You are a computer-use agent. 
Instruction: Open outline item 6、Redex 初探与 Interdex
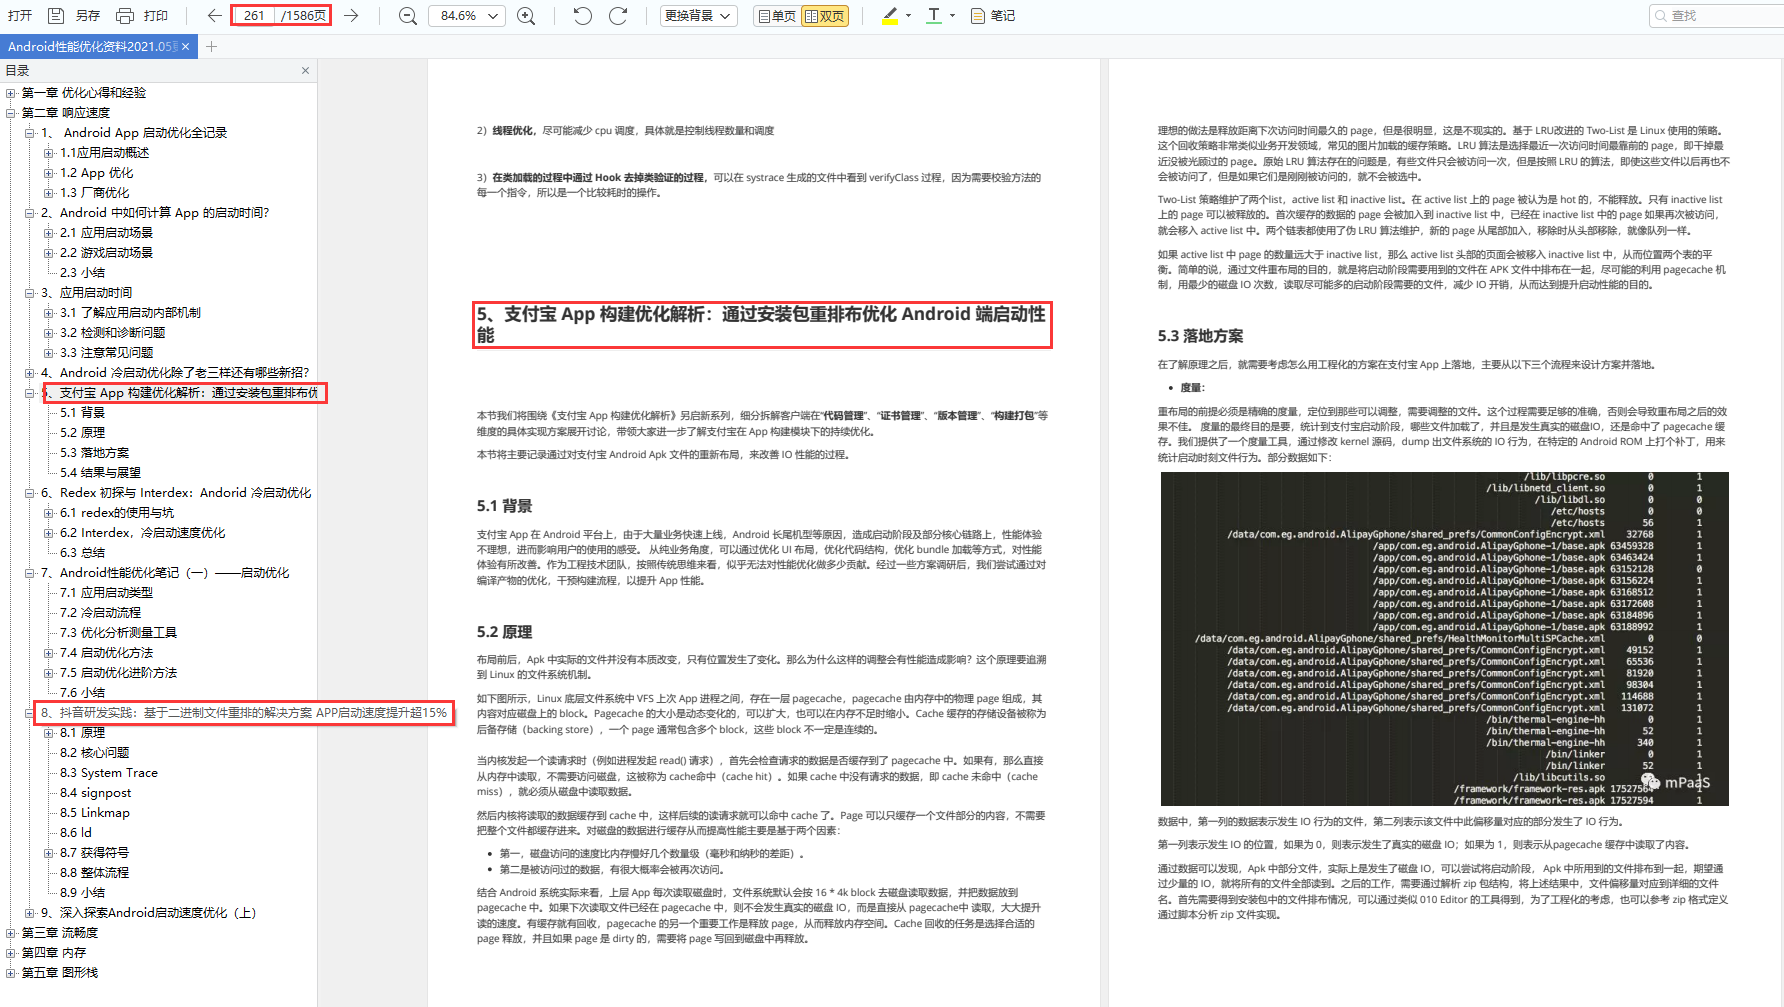point(176,493)
